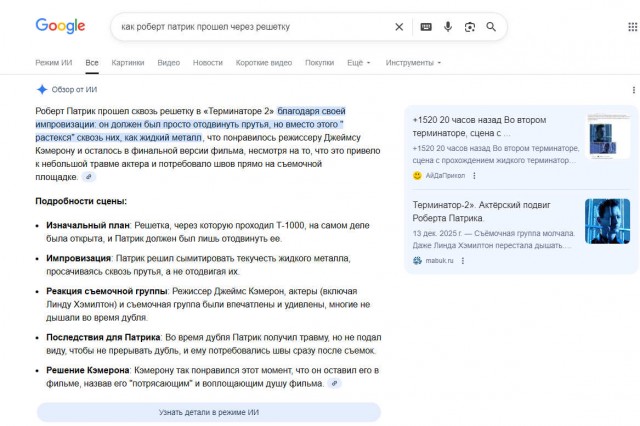Open the Google apps grid icon
640x426 pixels.
coord(632,27)
